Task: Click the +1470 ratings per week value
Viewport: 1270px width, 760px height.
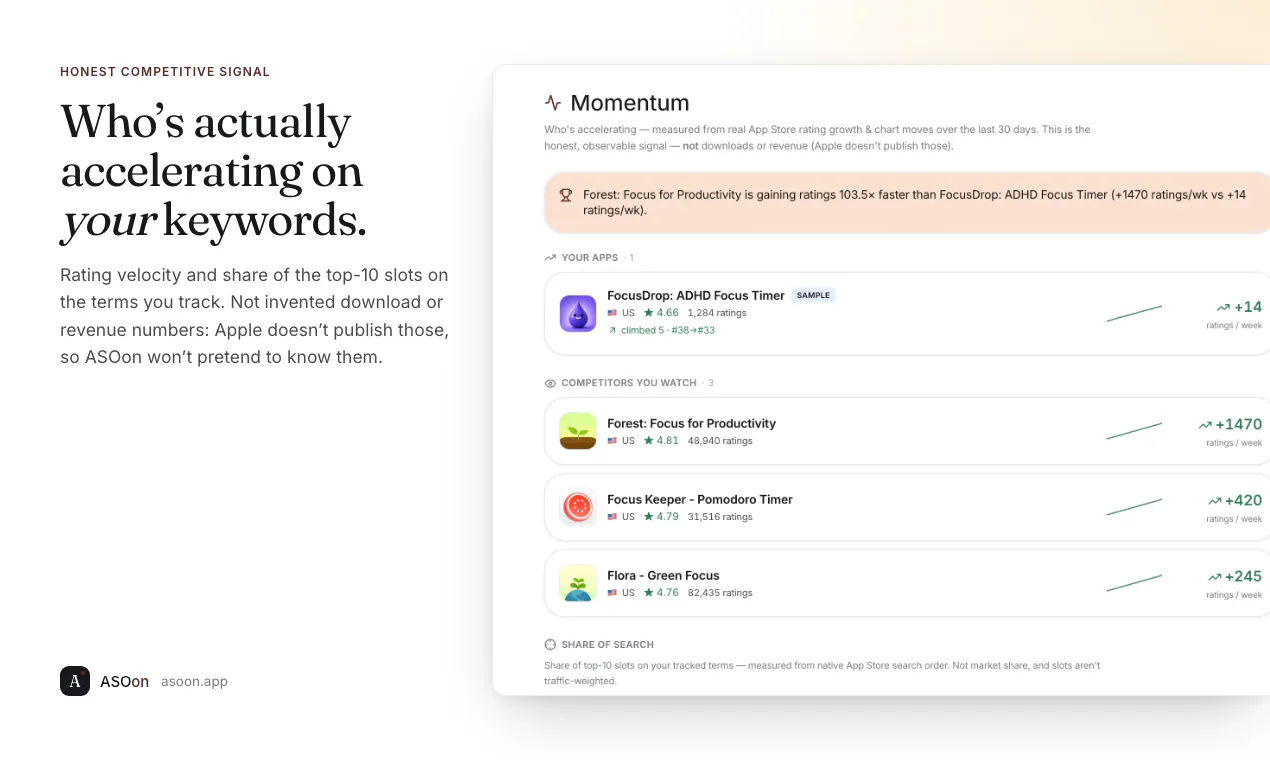Action: [x=1239, y=425]
